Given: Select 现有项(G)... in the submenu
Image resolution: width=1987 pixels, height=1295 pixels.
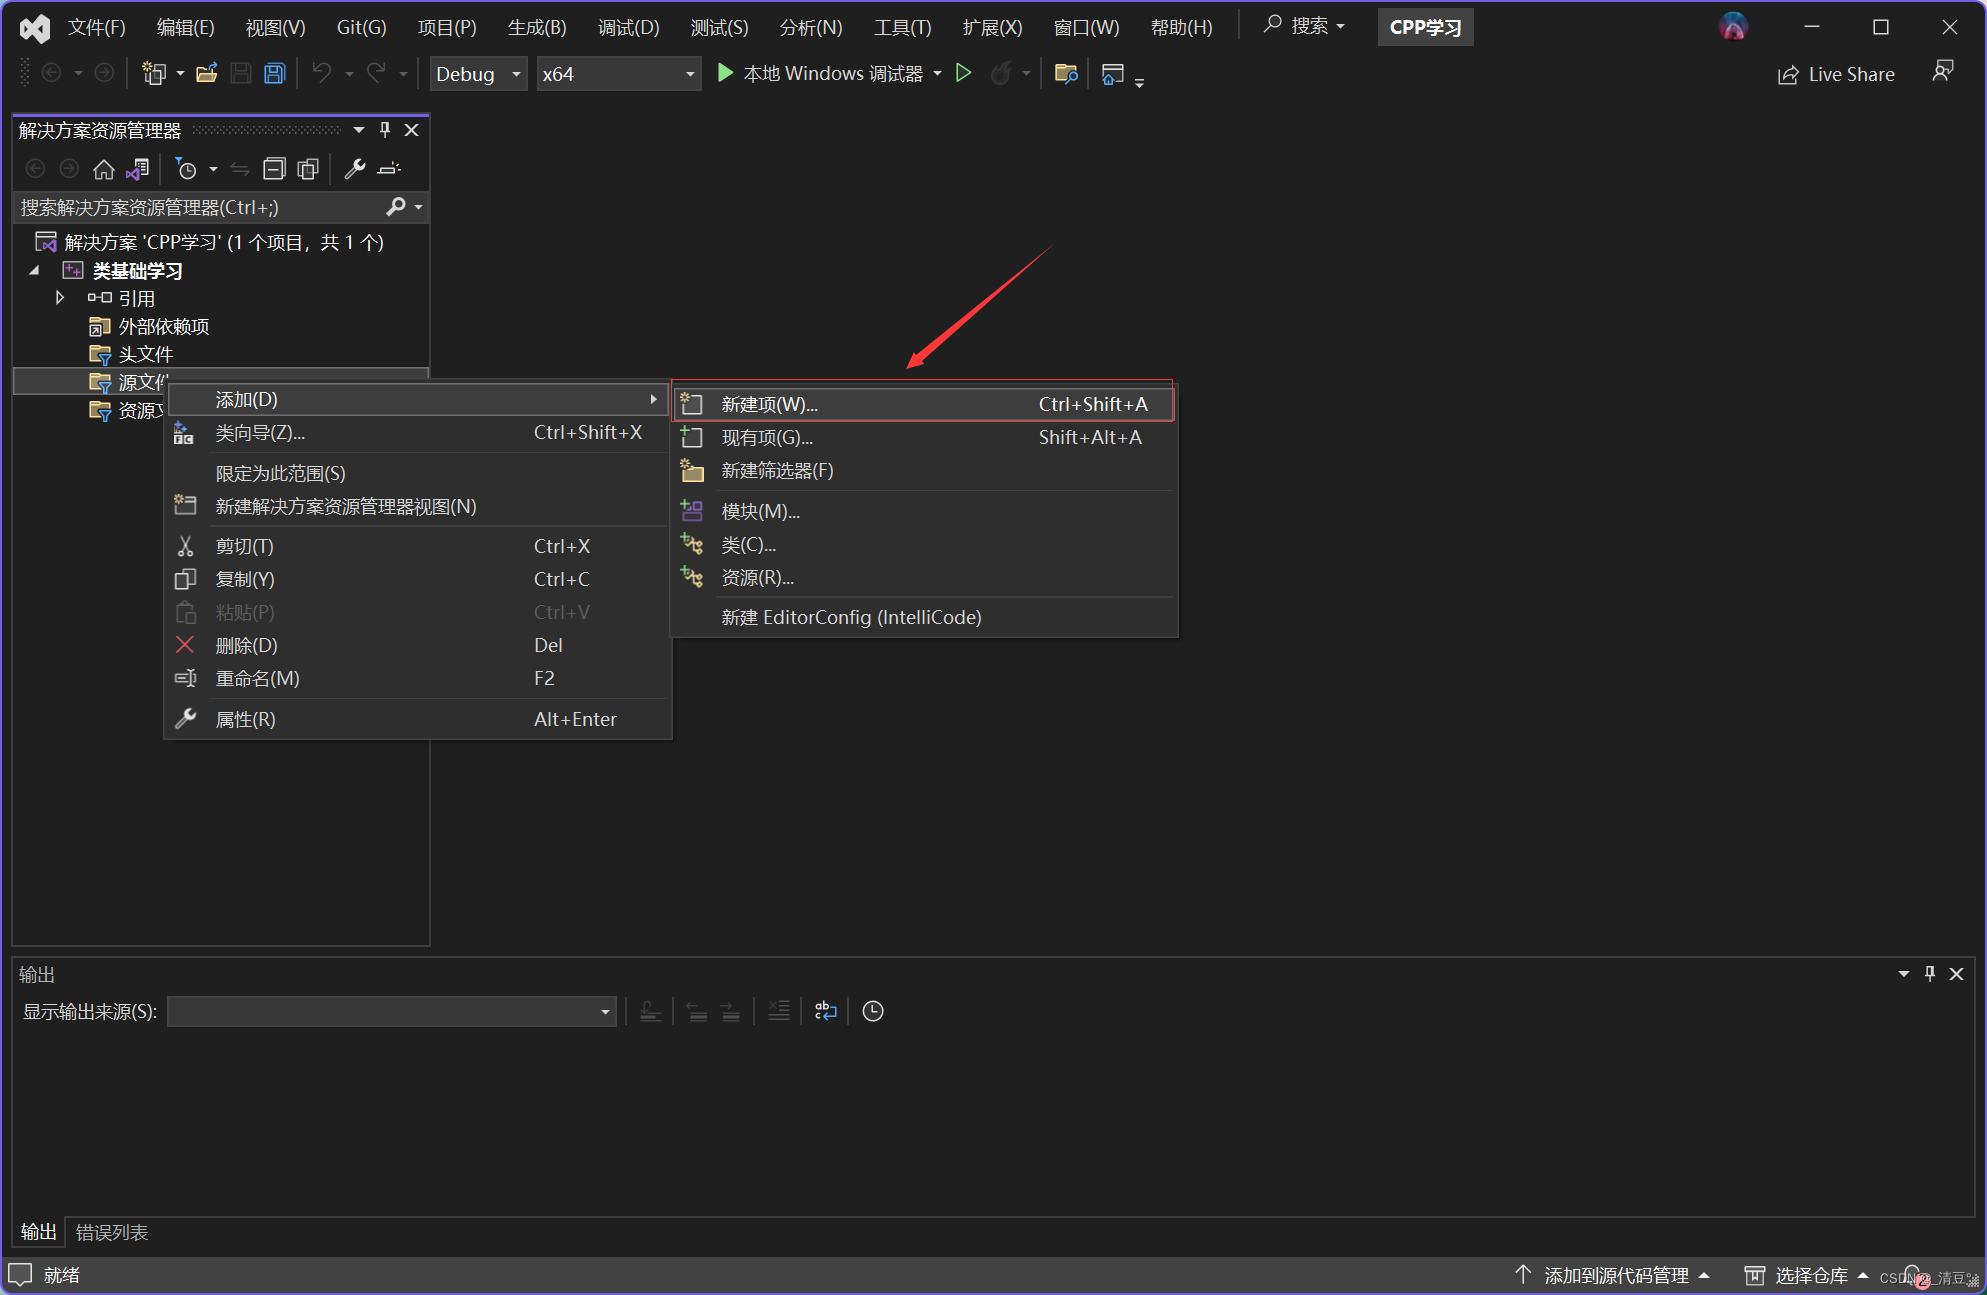Looking at the screenshot, I should tap(923, 437).
